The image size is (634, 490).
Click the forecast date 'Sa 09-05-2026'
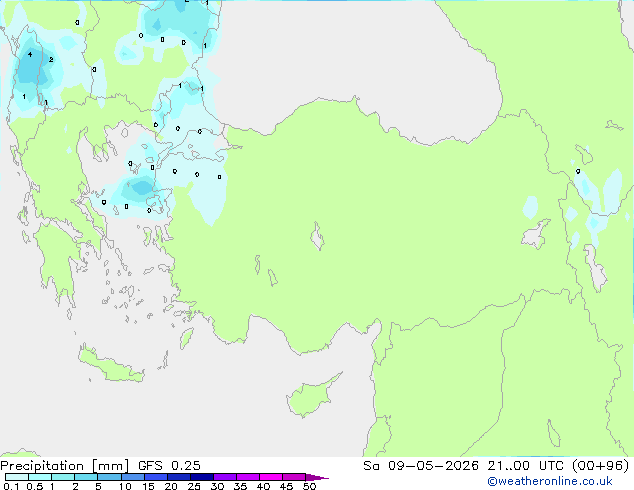[x=421, y=466]
